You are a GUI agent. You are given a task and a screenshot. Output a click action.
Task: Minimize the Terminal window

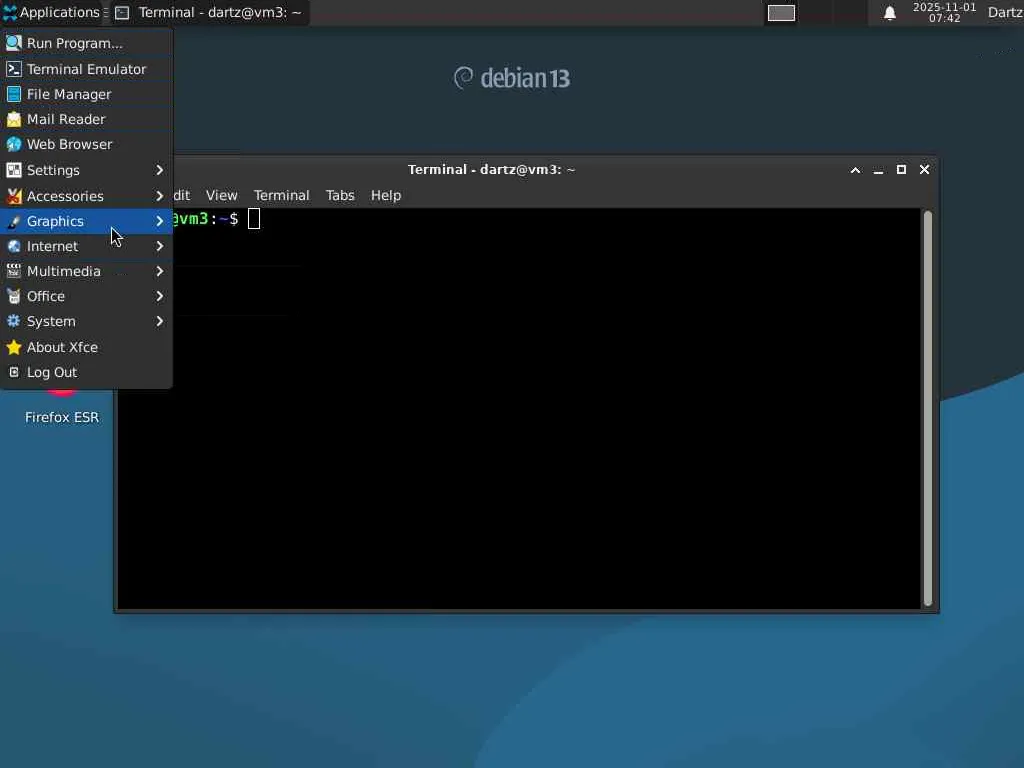coord(878,170)
